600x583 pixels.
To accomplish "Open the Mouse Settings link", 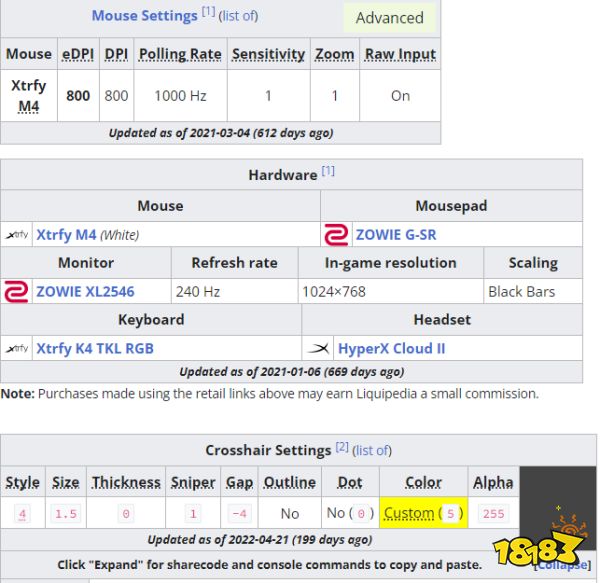I will pyautogui.click(x=145, y=16).
